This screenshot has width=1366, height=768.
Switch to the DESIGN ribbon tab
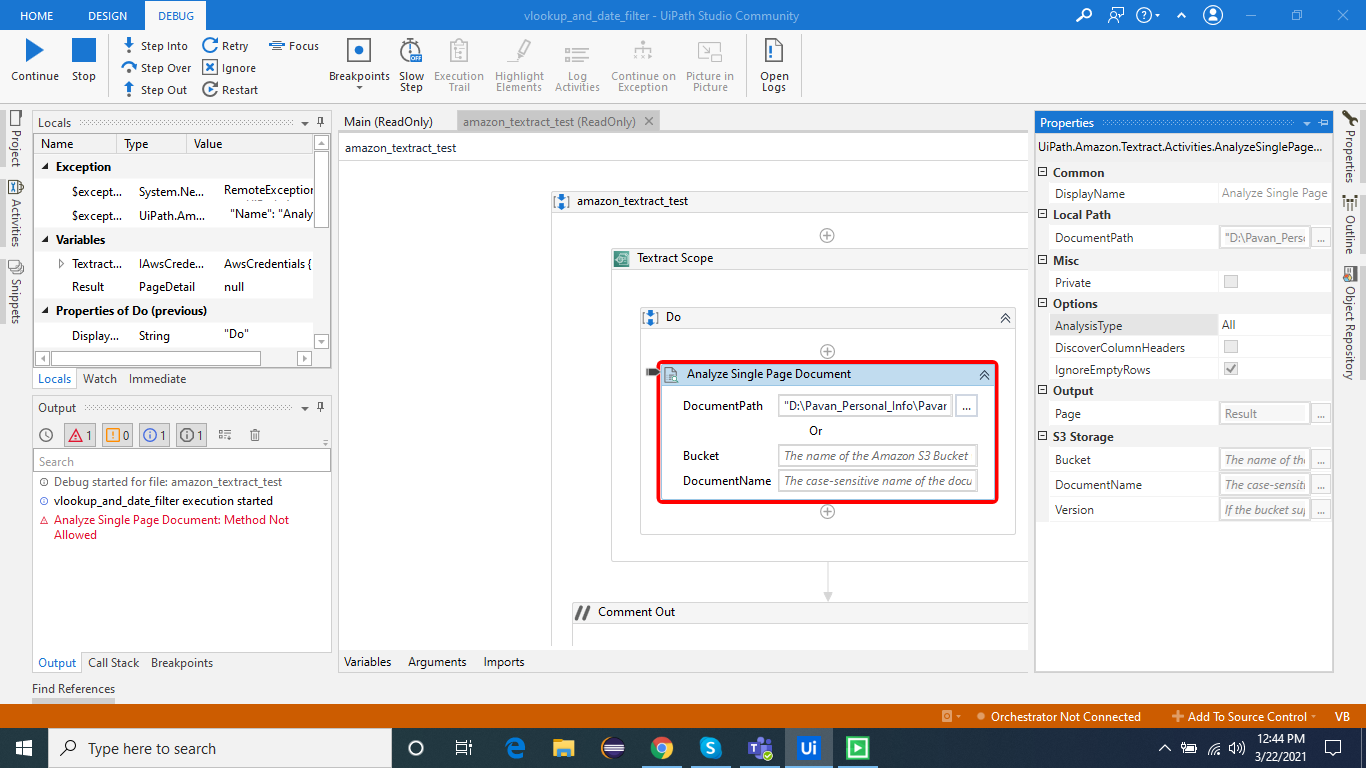[x=108, y=16]
